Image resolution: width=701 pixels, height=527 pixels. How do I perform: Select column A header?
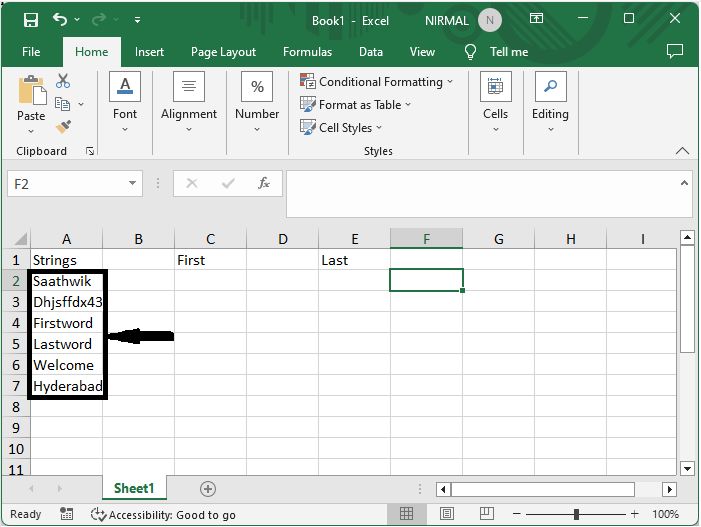pyautogui.click(x=66, y=239)
